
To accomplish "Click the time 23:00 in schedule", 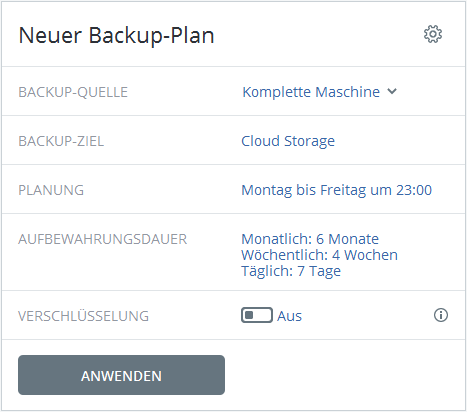I will pyautogui.click(x=414, y=190).
